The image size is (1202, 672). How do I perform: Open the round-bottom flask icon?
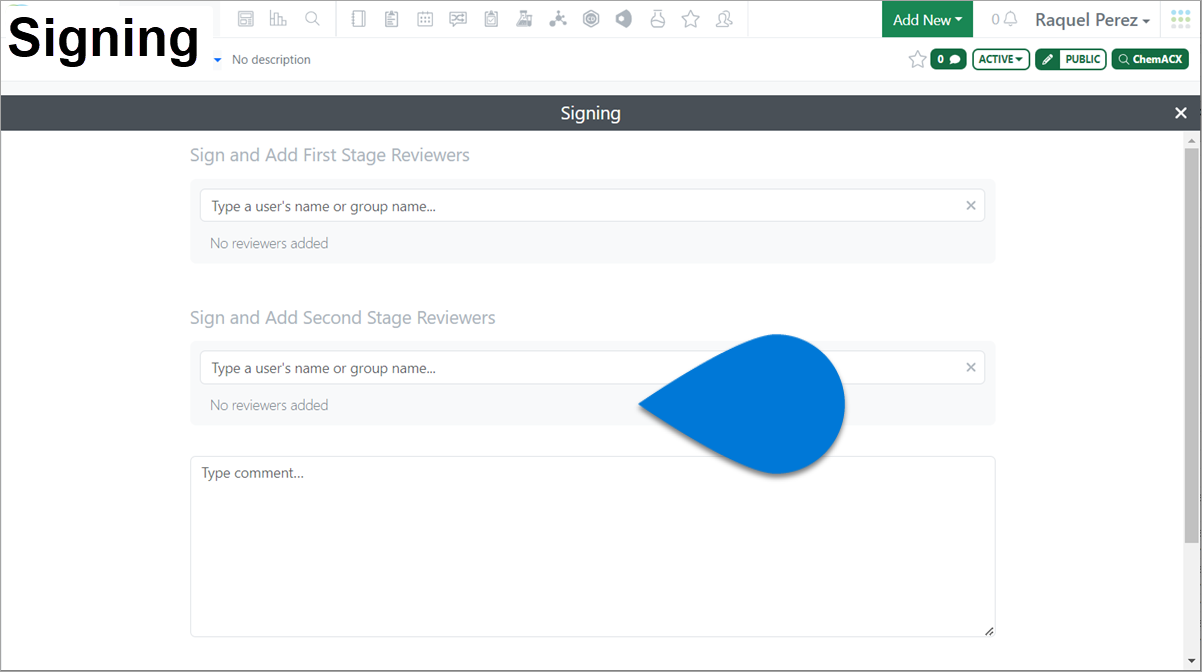point(657,19)
